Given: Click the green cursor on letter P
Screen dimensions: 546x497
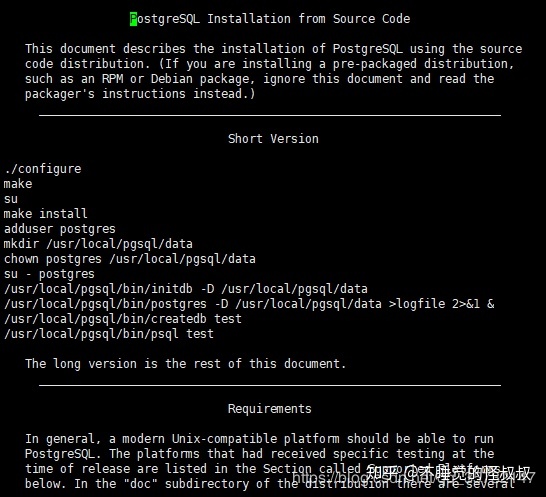Looking at the screenshot, I should click(x=133, y=19).
